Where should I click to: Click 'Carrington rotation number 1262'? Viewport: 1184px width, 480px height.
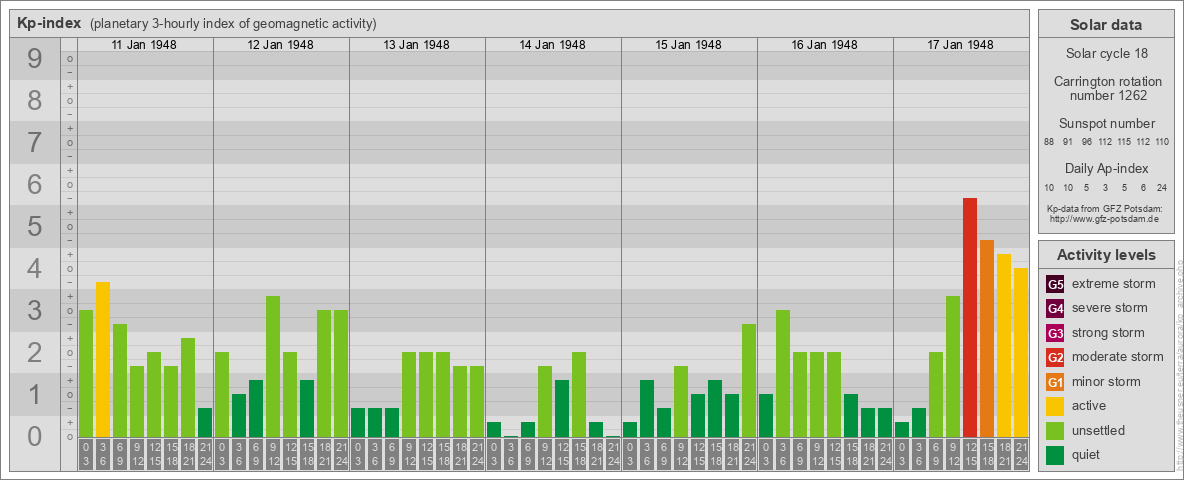(x=1106, y=88)
